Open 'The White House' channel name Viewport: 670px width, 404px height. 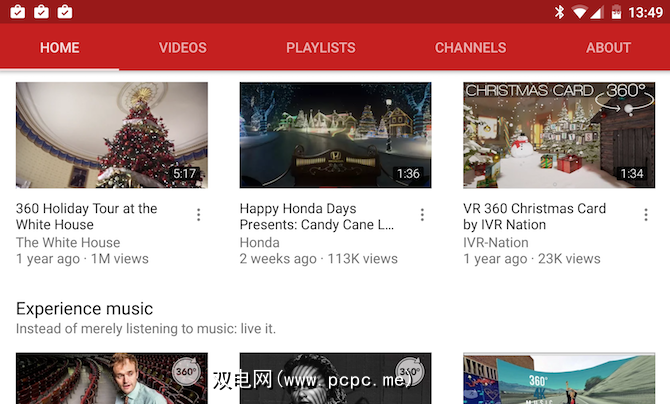pos(68,242)
